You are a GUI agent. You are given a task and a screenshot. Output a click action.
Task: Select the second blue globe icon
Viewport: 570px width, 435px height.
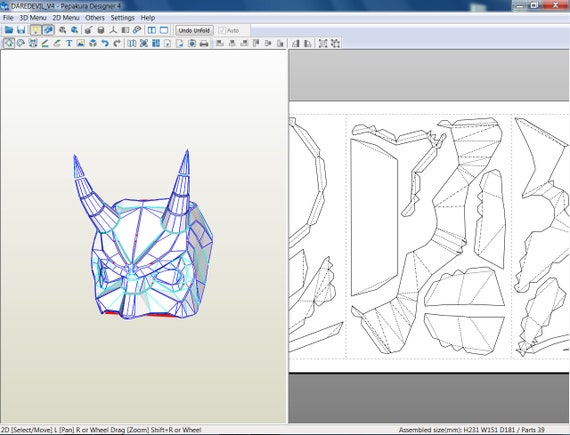pyautogui.click(x=75, y=30)
